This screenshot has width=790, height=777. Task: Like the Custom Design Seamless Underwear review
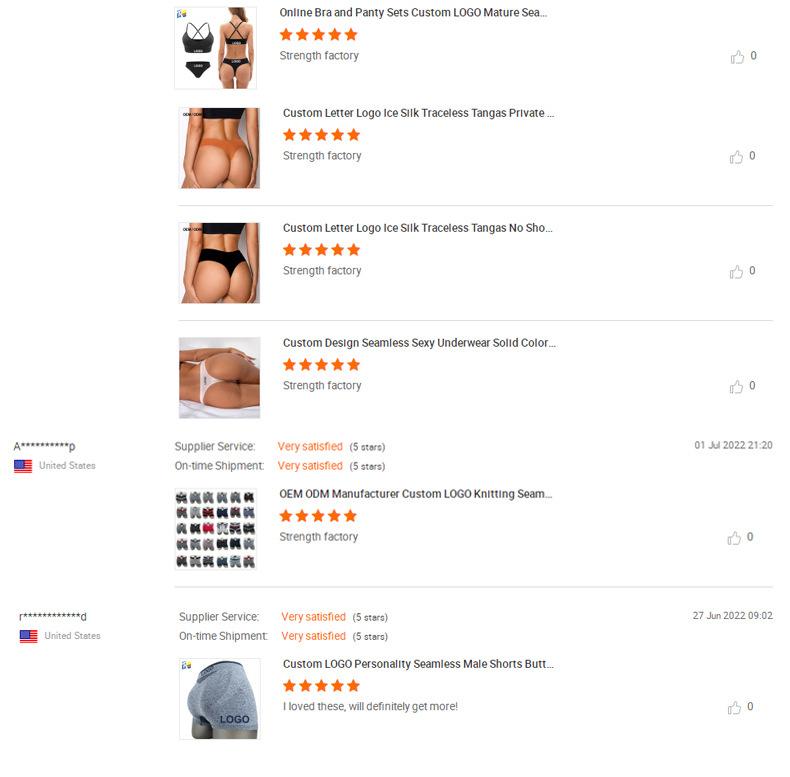point(736,386)
